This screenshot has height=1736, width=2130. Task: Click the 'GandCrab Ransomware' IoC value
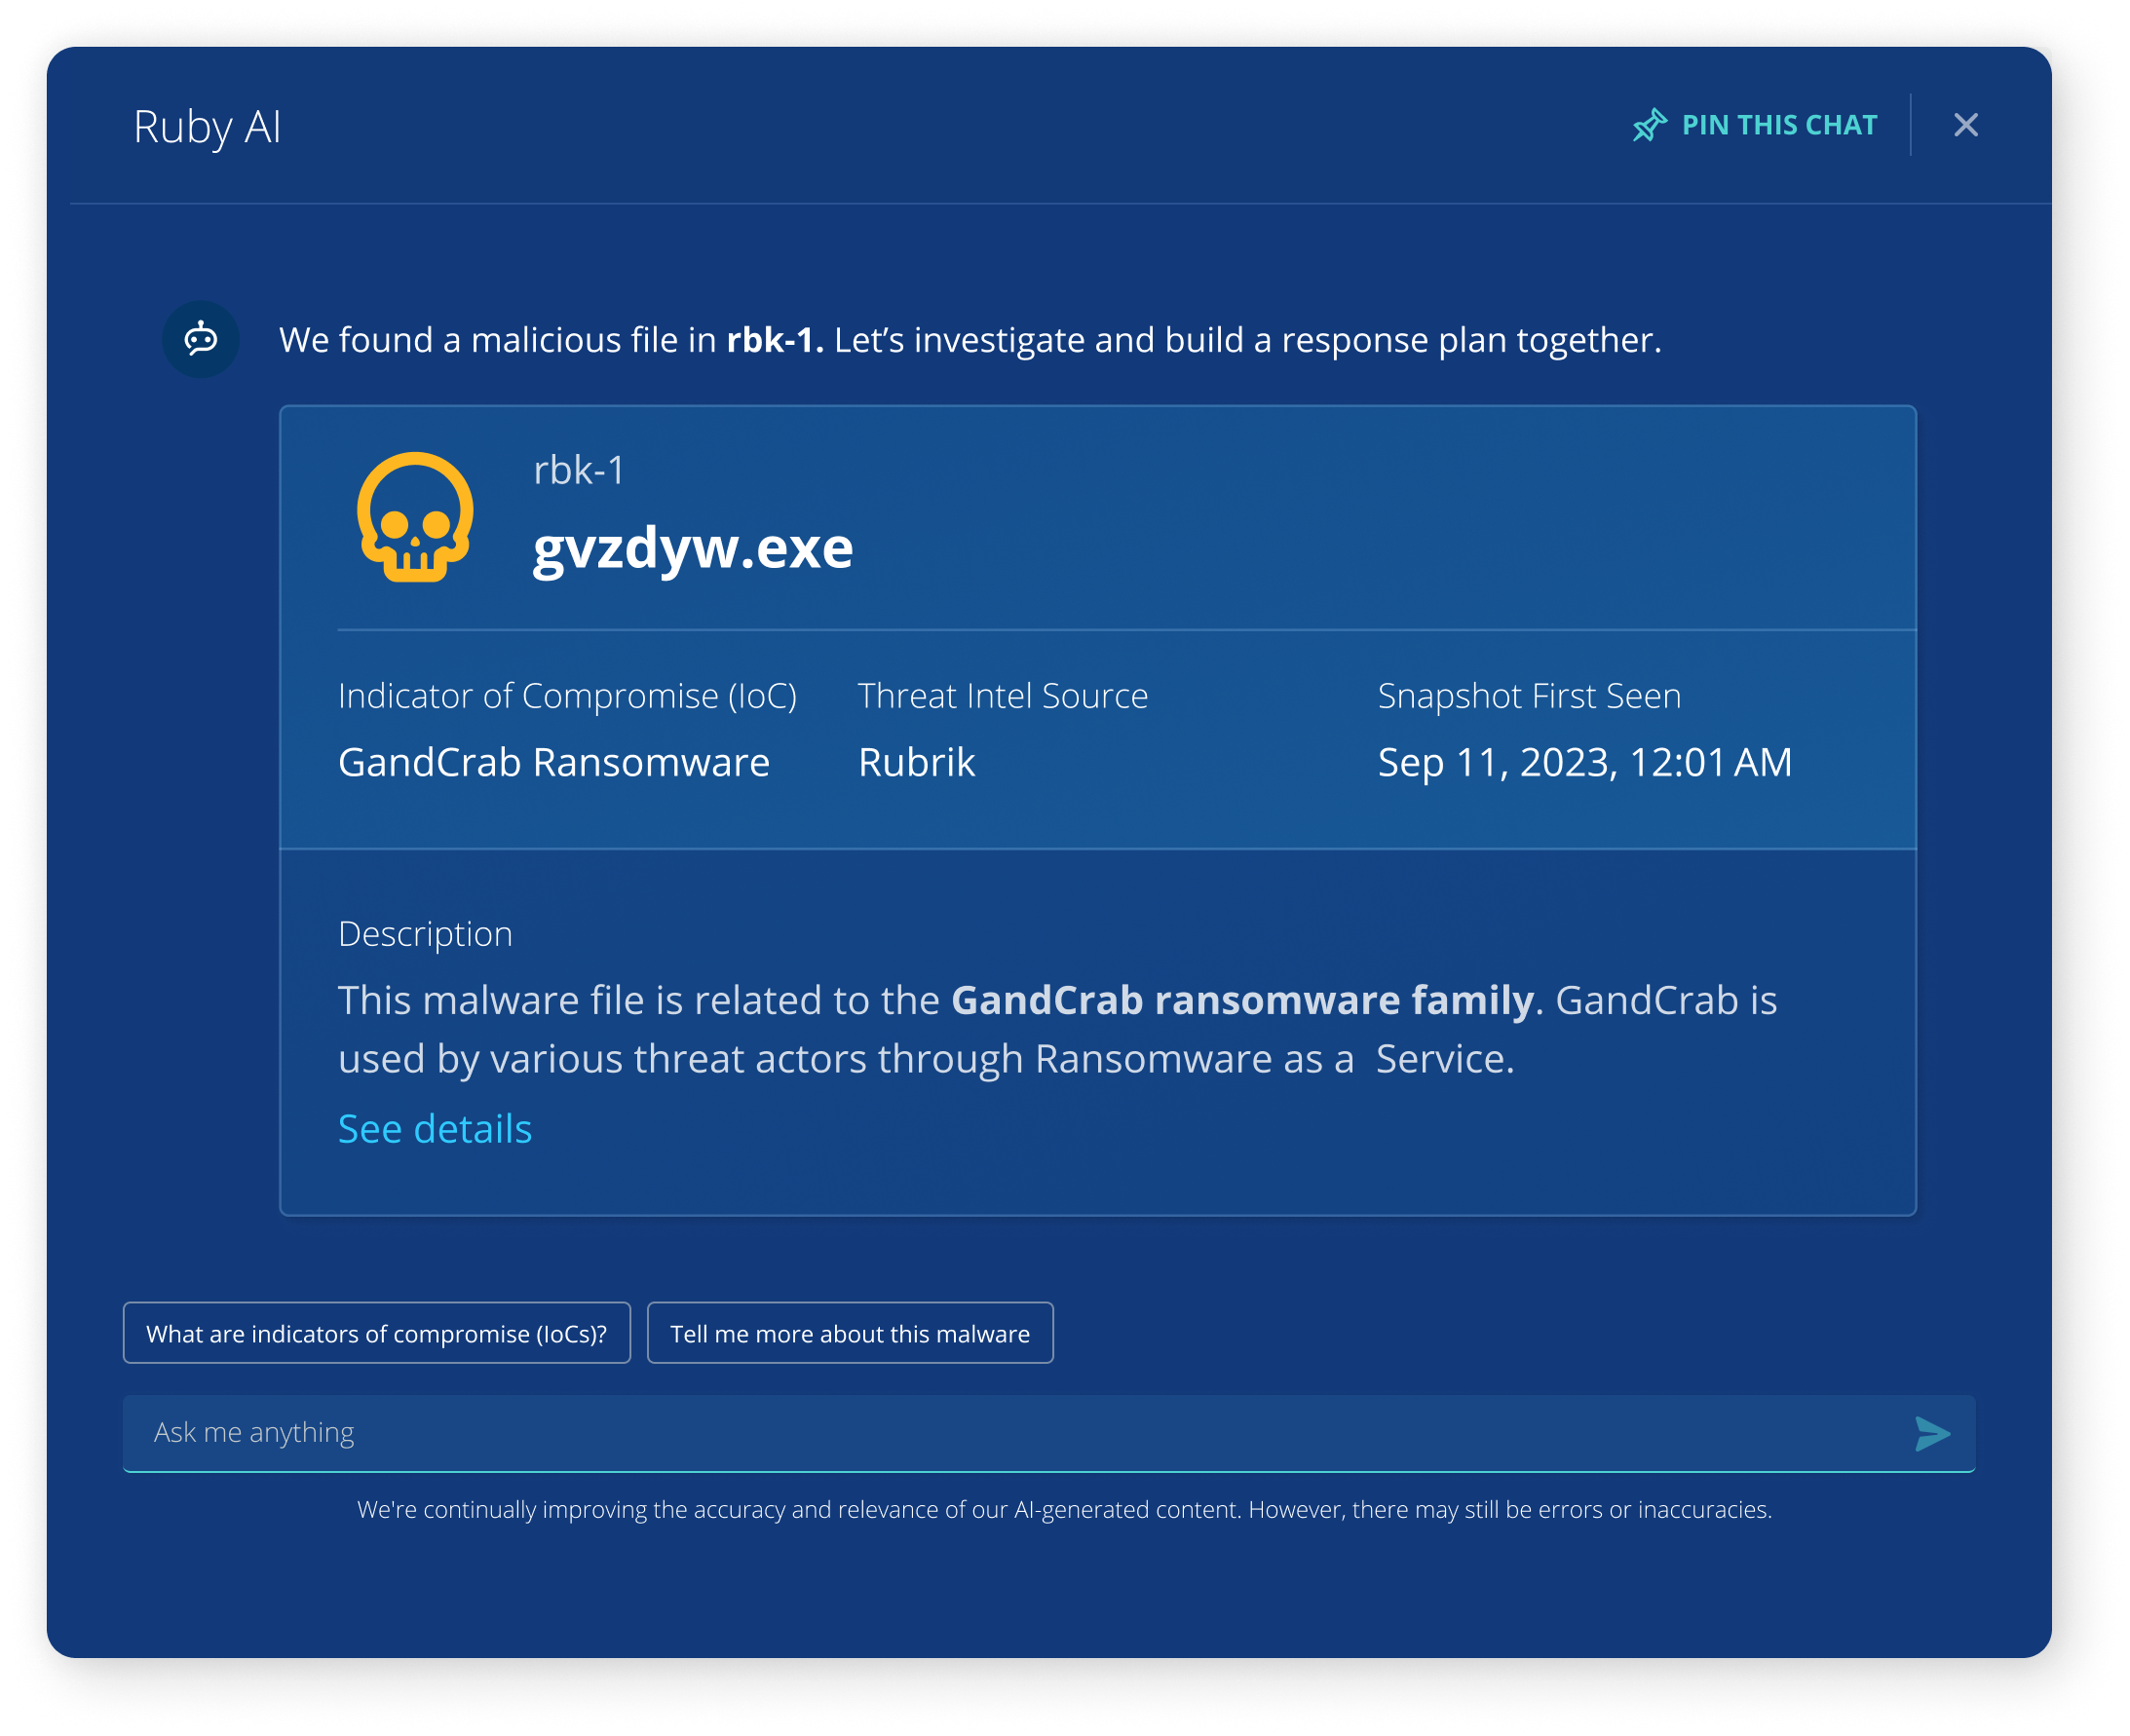point(554,762)
